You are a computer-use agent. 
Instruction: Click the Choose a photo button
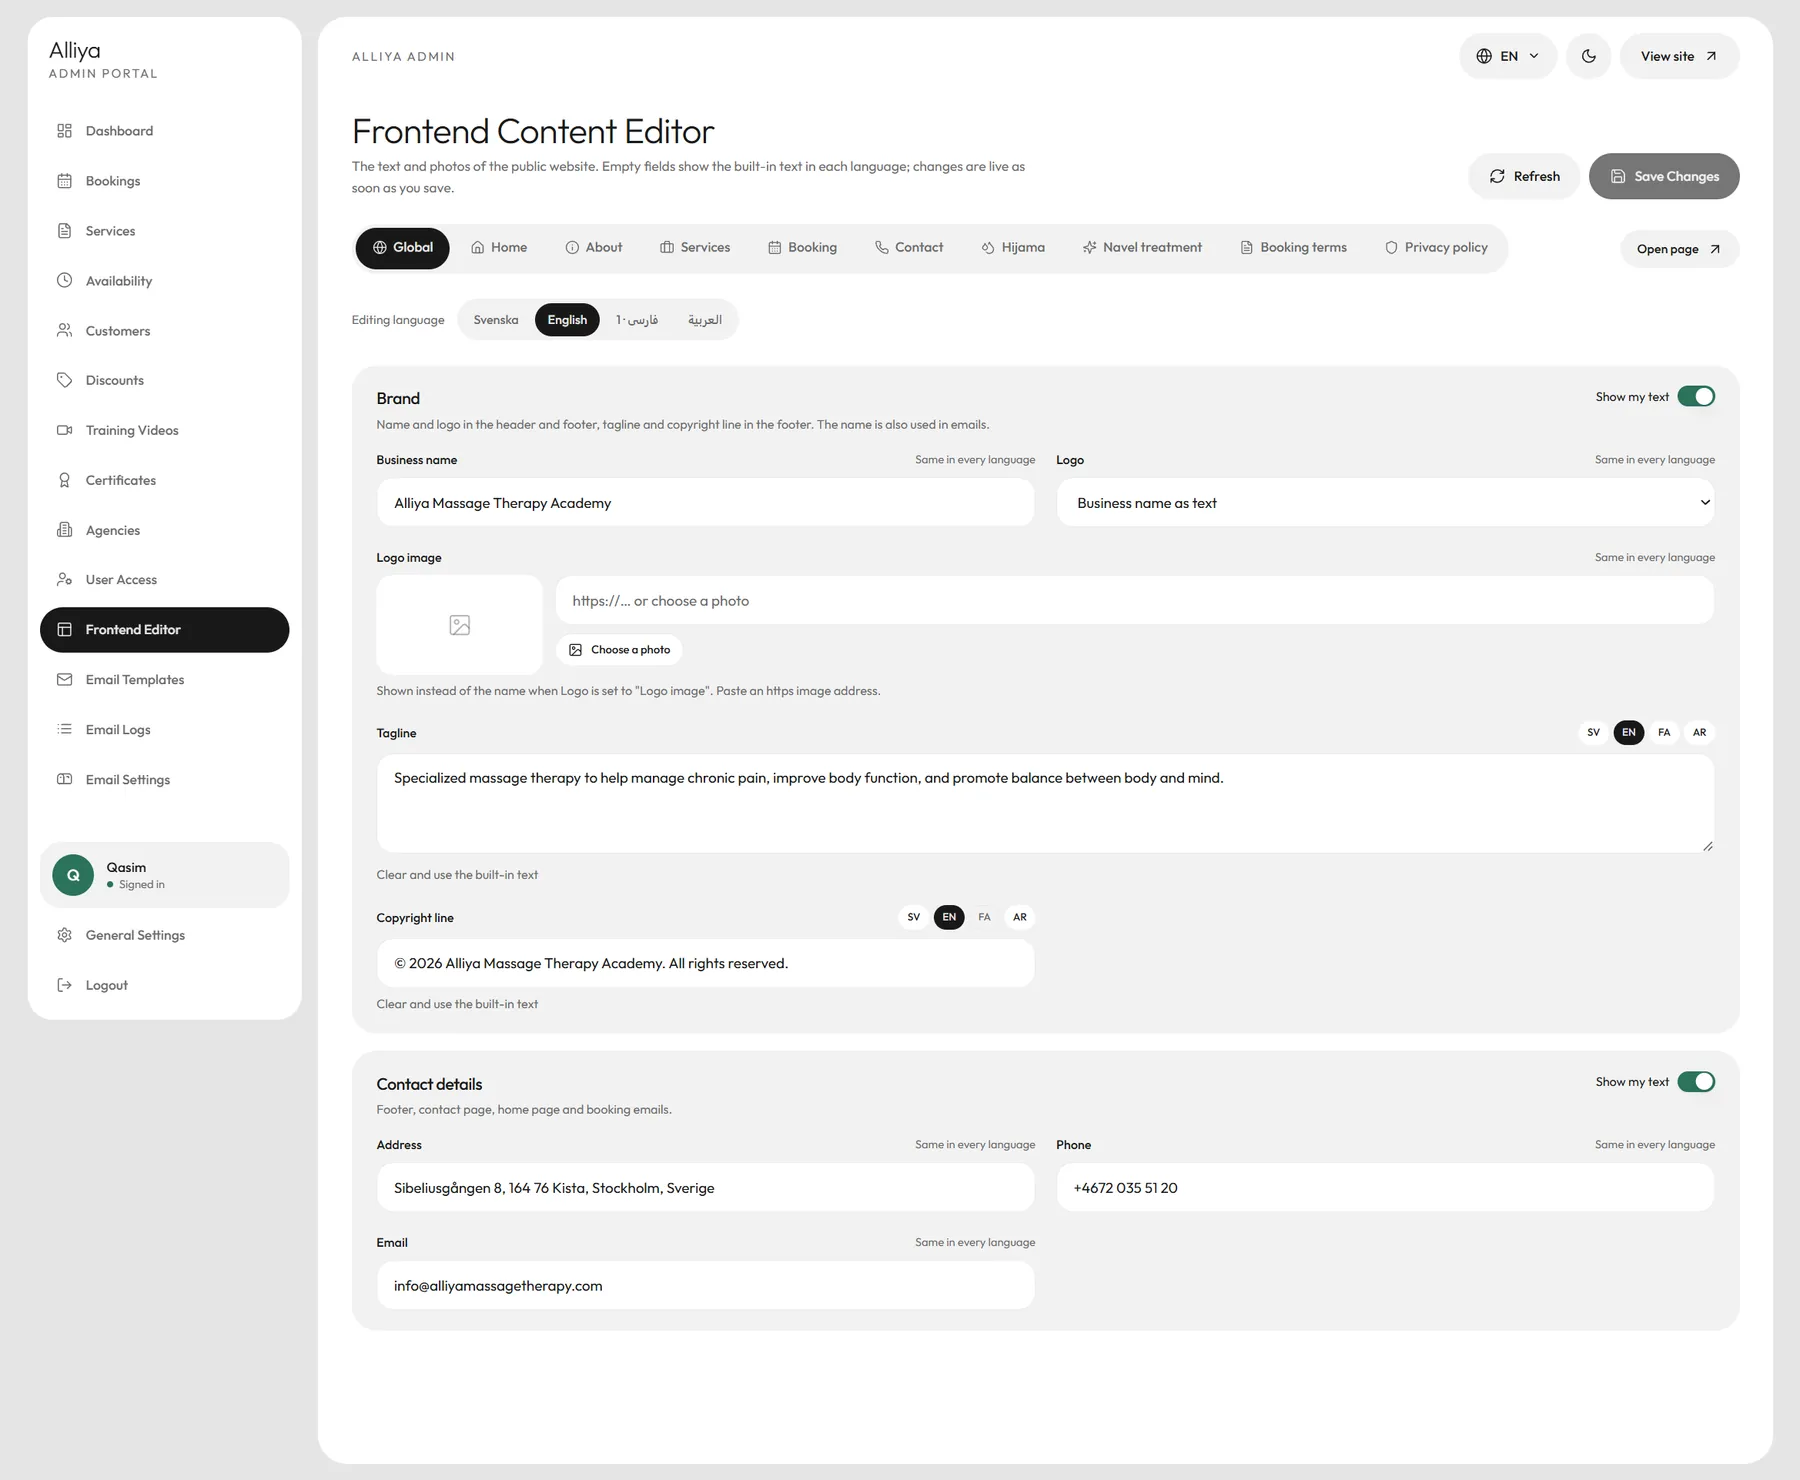619,650
